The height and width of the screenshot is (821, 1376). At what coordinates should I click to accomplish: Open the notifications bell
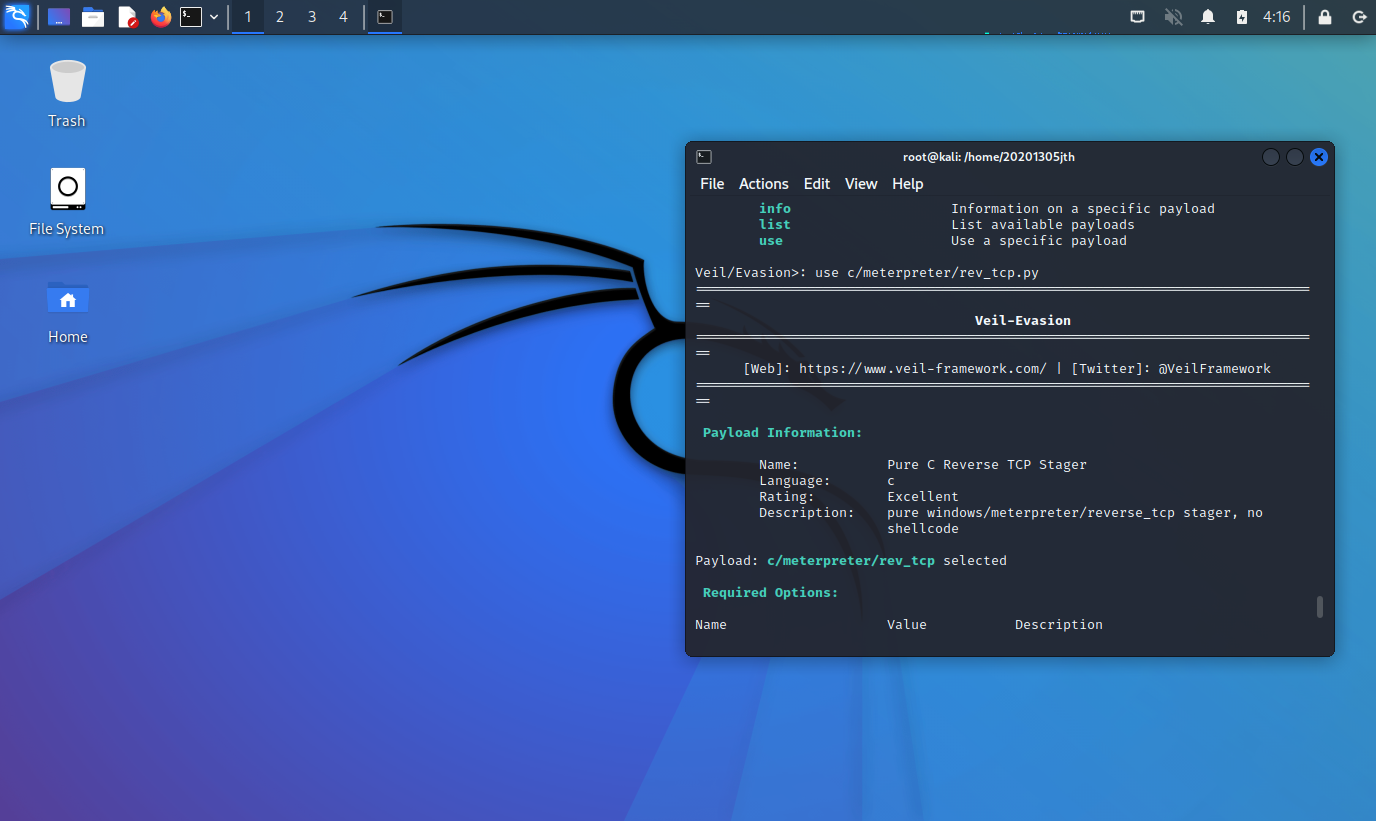(1208, 17)
